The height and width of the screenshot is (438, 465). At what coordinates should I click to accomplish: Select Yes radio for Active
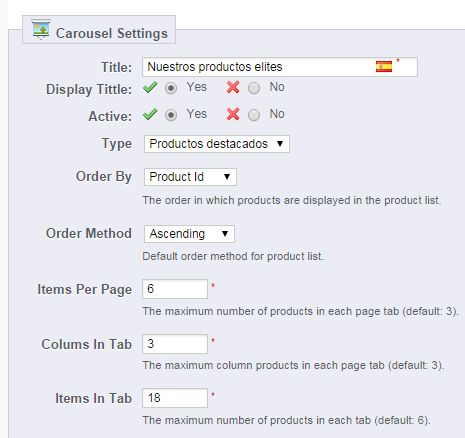[x=171, y=115]
